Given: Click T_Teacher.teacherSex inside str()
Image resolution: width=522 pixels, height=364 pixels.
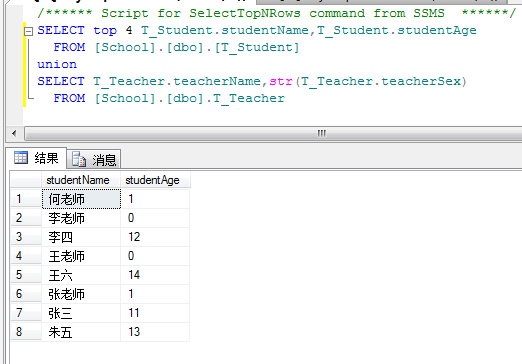Looking at the screenshot, I should pos(381,81).
